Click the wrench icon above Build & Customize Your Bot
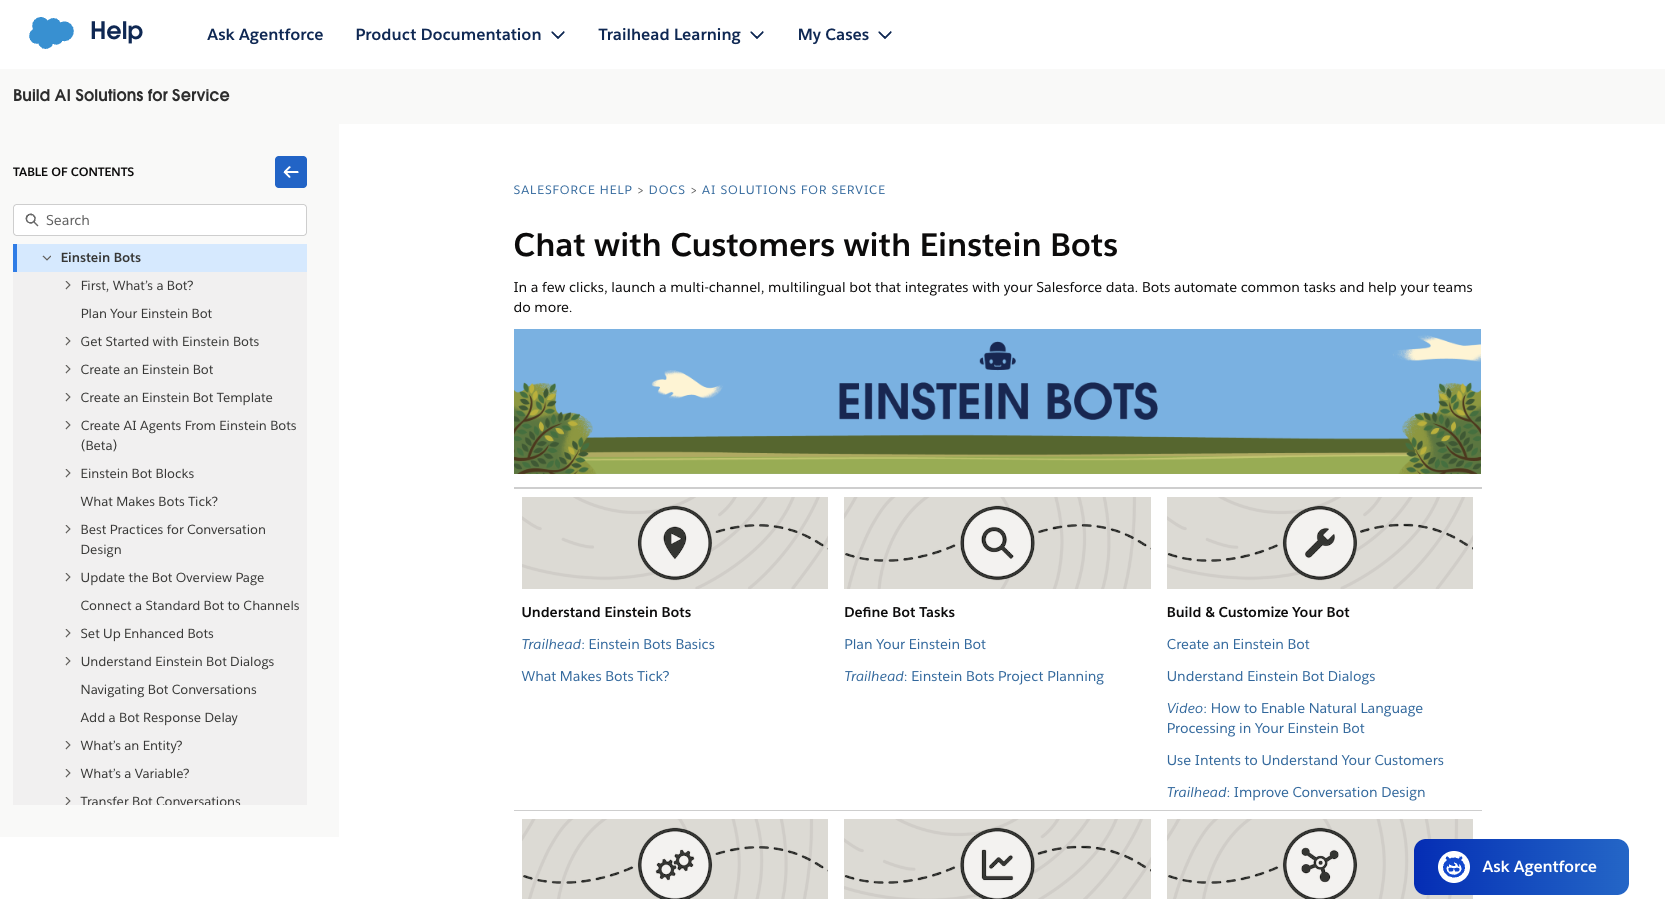 click(x=1319, y=543)
